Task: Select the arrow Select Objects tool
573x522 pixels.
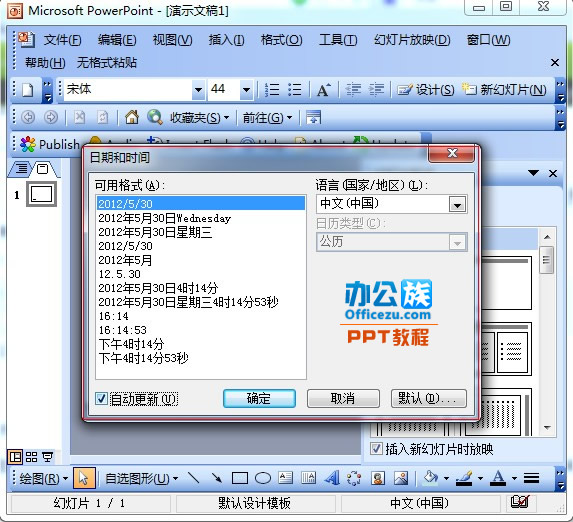Action: click(84, 478)
